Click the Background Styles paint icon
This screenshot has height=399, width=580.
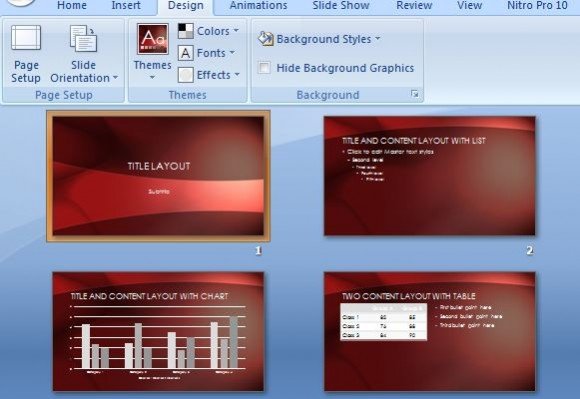(266, 39)
